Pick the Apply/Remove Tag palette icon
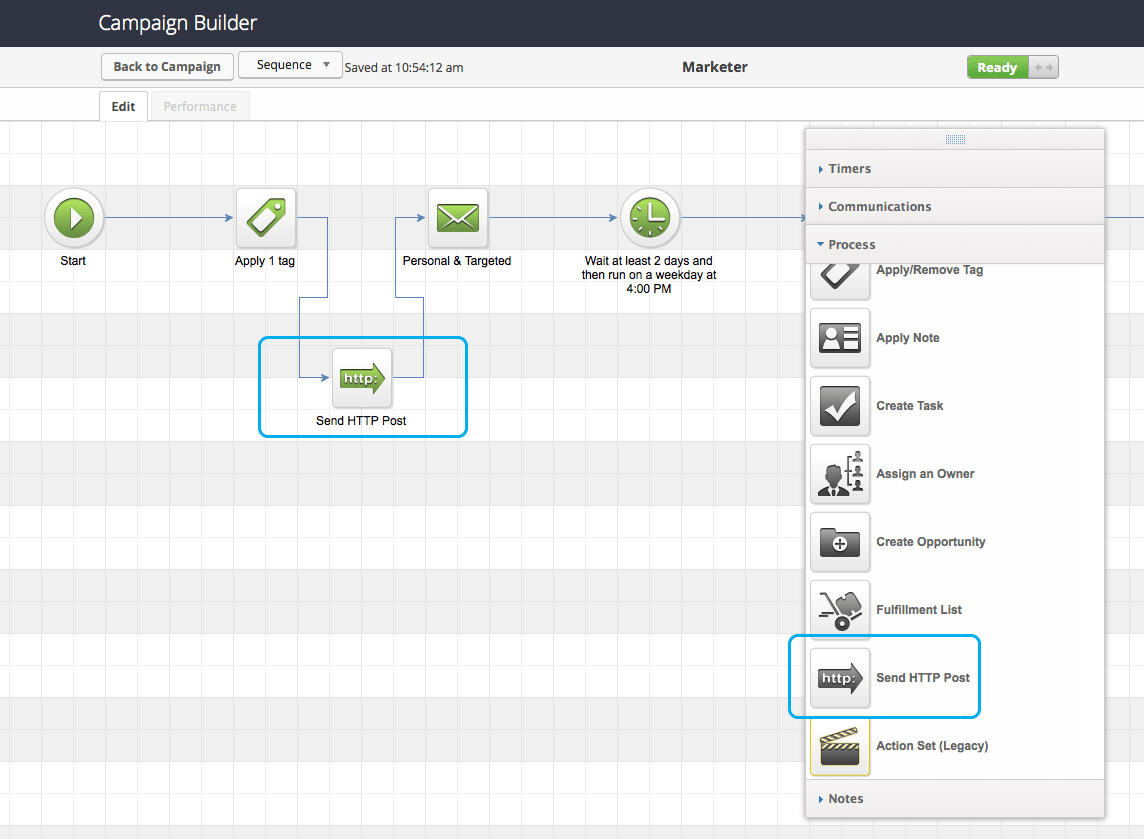The image size is (1144, 839). [840, 280]
